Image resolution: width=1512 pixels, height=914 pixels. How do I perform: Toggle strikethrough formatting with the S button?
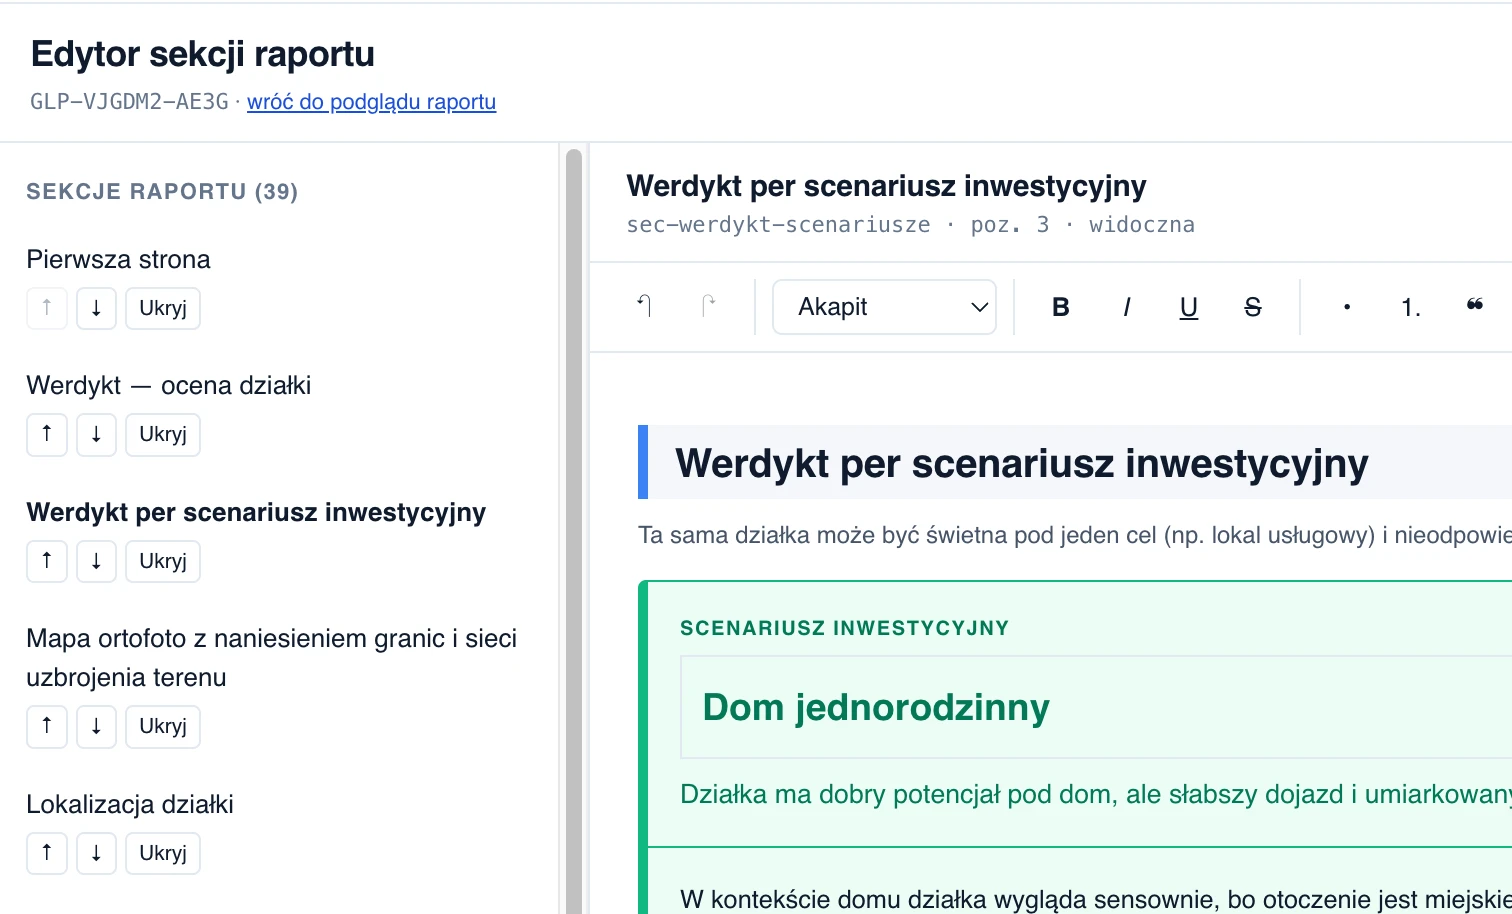(x=1253, y=307)
